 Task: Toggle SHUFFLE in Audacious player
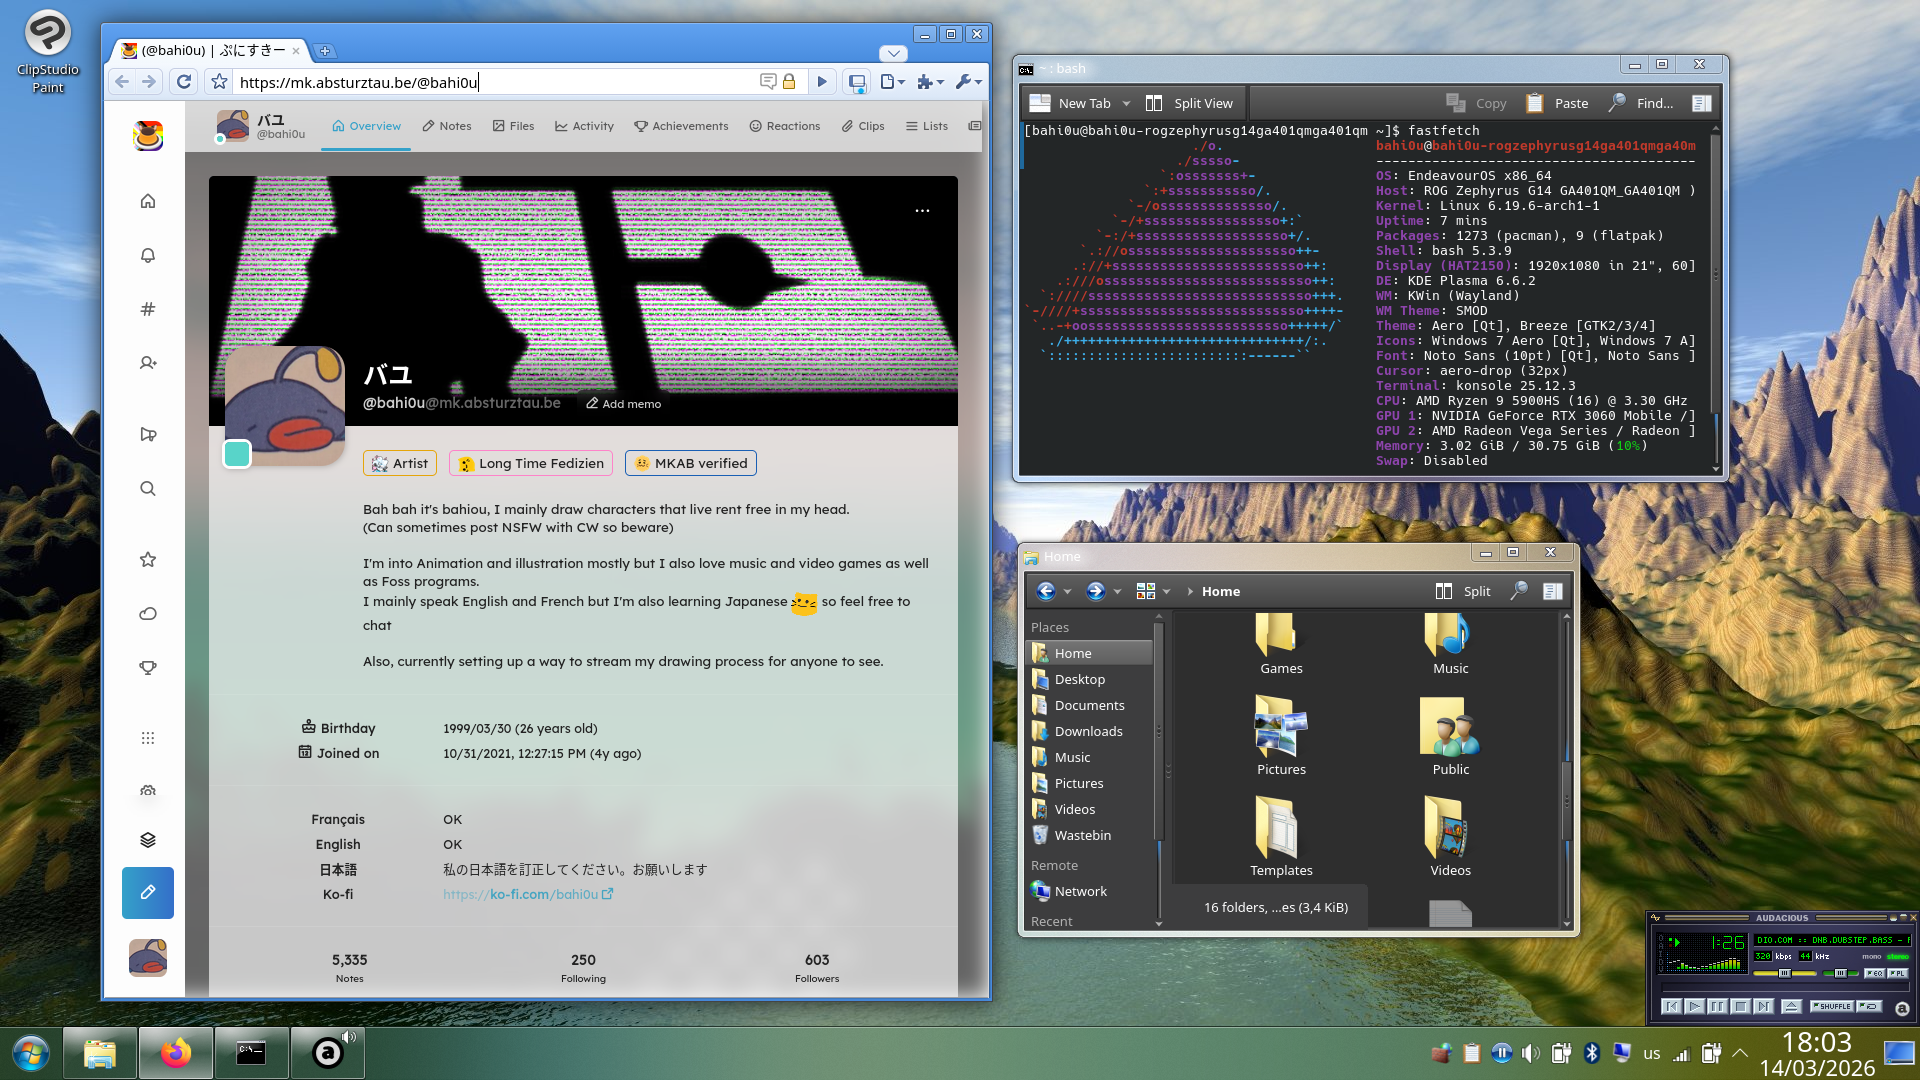1832,1007
